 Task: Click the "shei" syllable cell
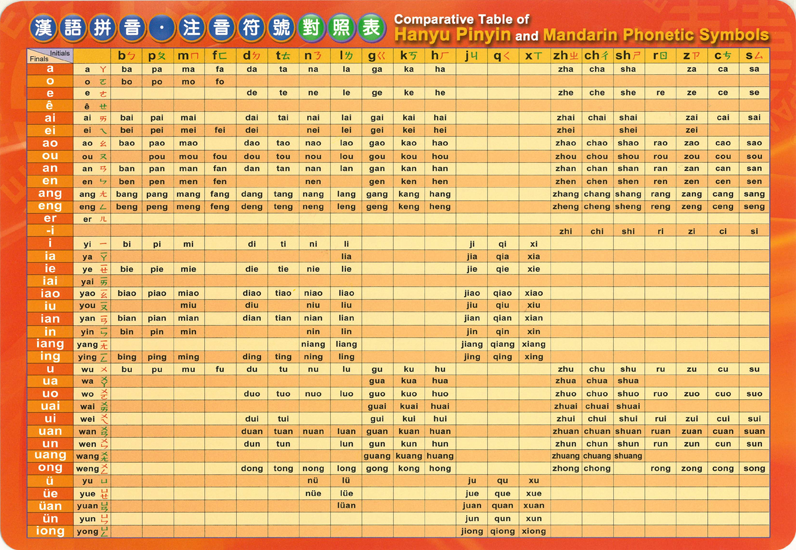click(628, 130)
